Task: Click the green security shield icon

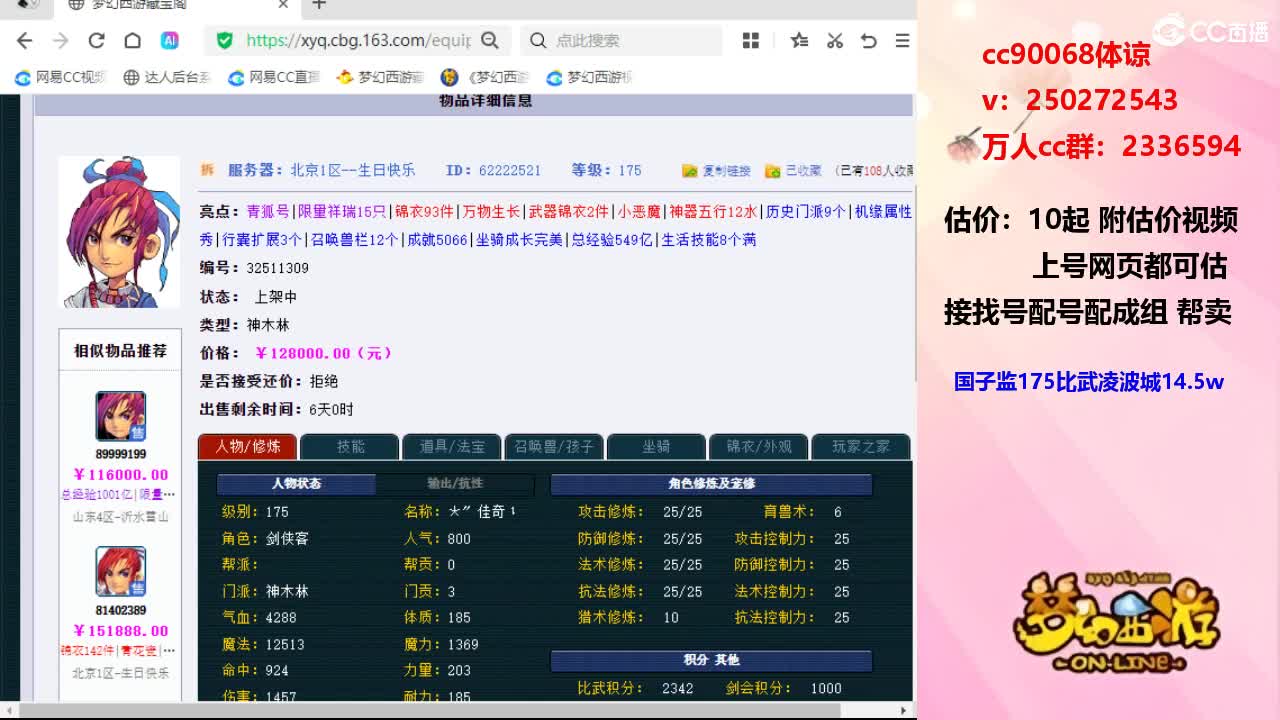Action: coord(225,40)
